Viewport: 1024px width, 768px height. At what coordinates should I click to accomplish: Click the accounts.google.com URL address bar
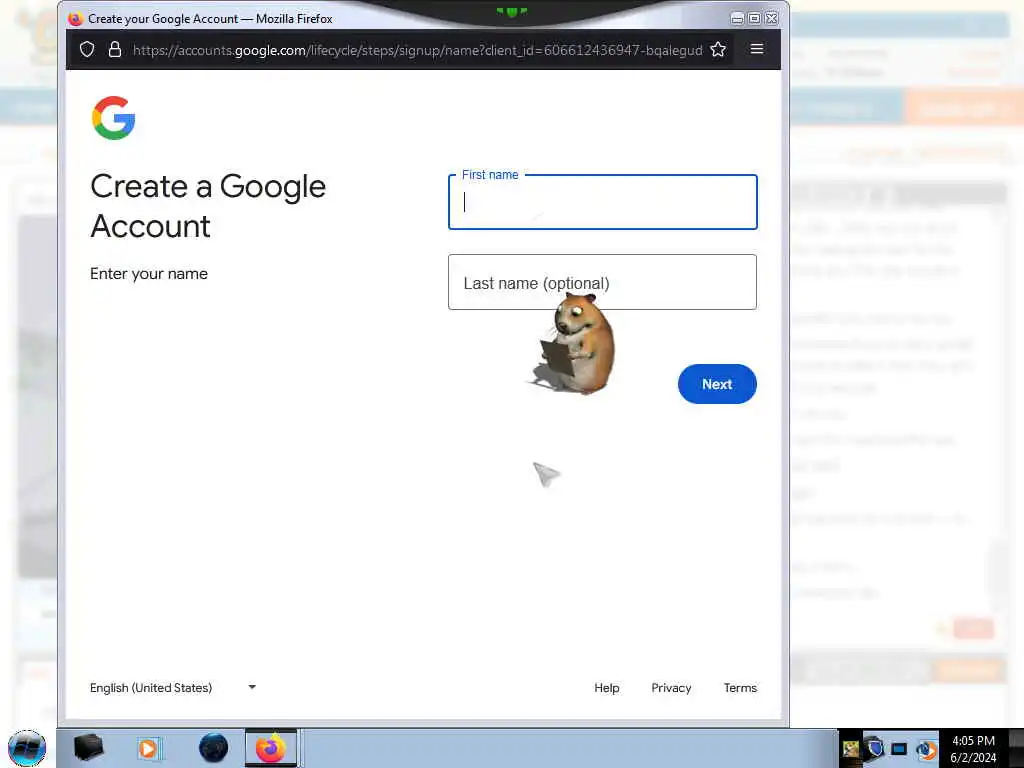click(417, 50)
